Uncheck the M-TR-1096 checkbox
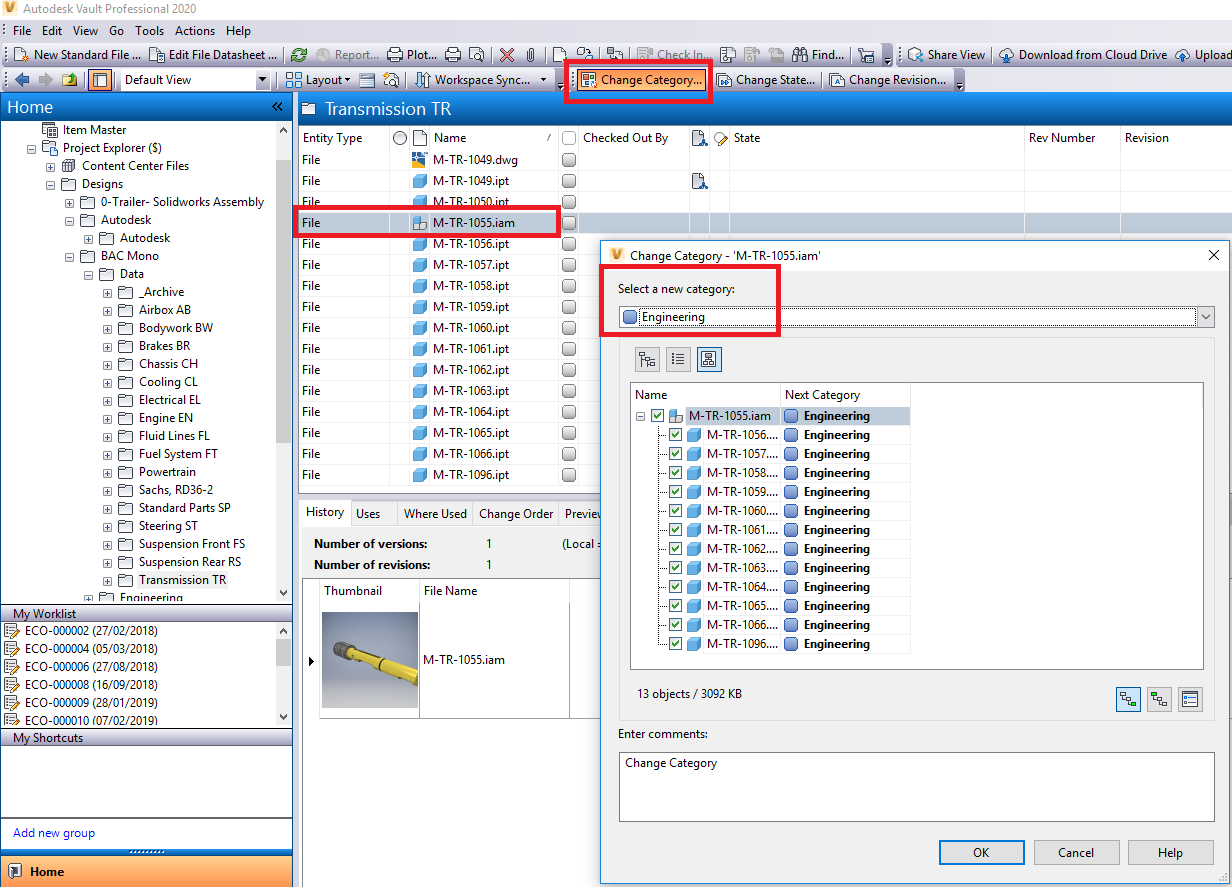Image resolution: width=1232 pixels, height=887 pixels. [x=676, y=644]
